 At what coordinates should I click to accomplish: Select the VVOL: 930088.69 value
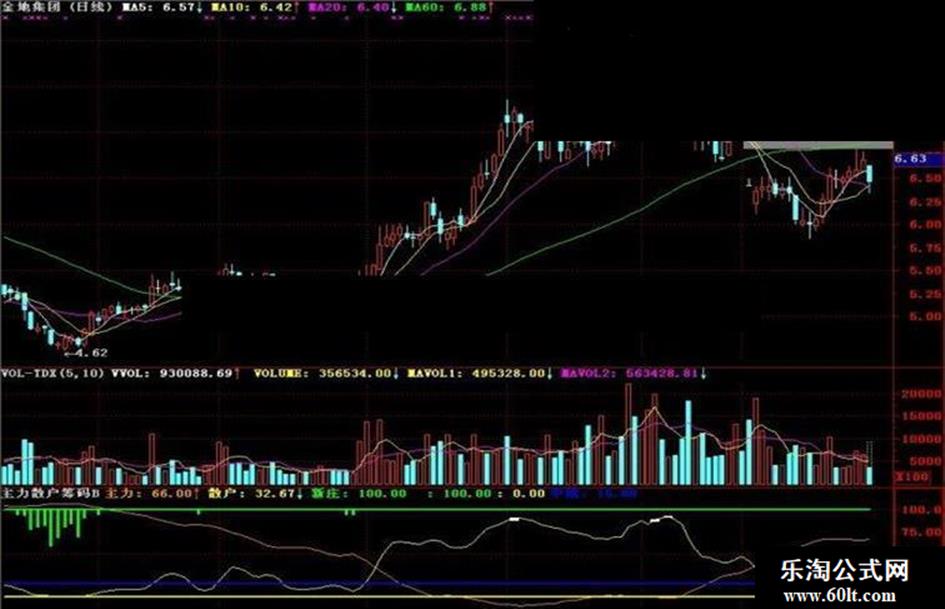[176, 373]
